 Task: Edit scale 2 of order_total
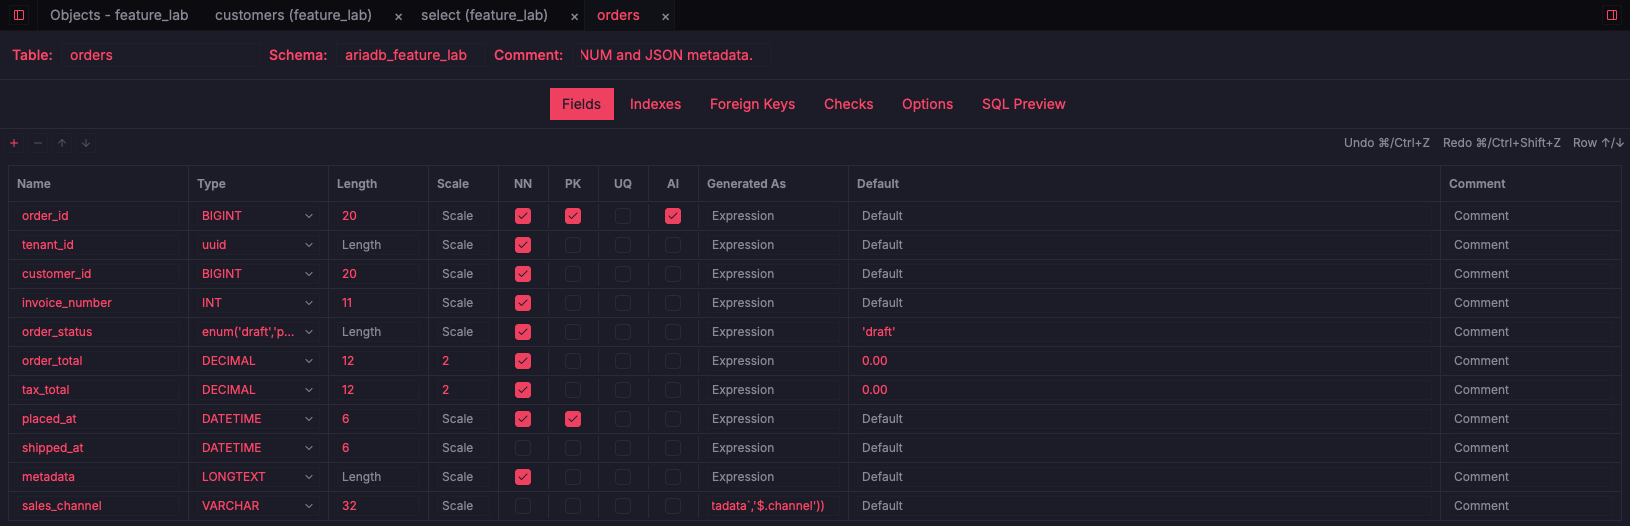463,361
